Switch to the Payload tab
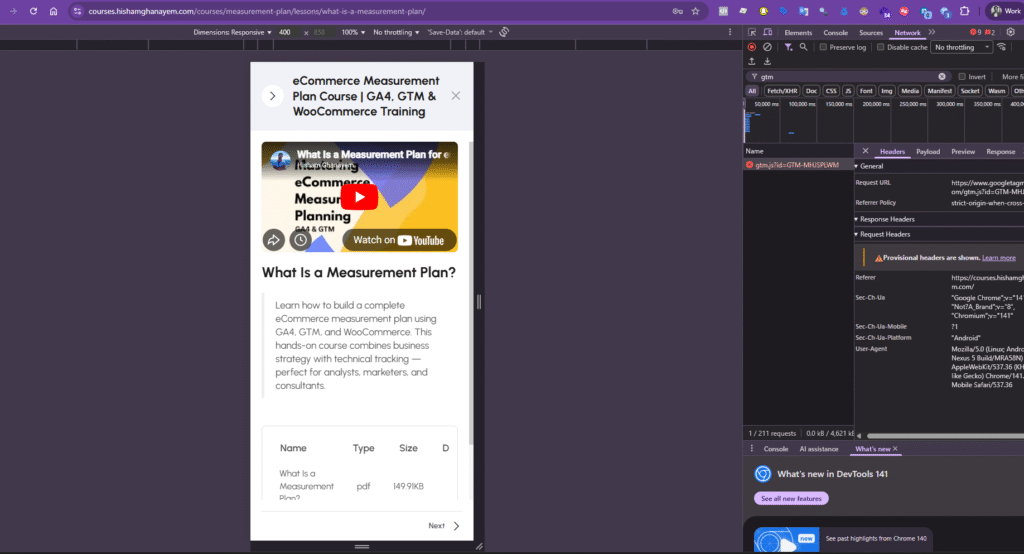1024x554 pixels. coord(927,151)
